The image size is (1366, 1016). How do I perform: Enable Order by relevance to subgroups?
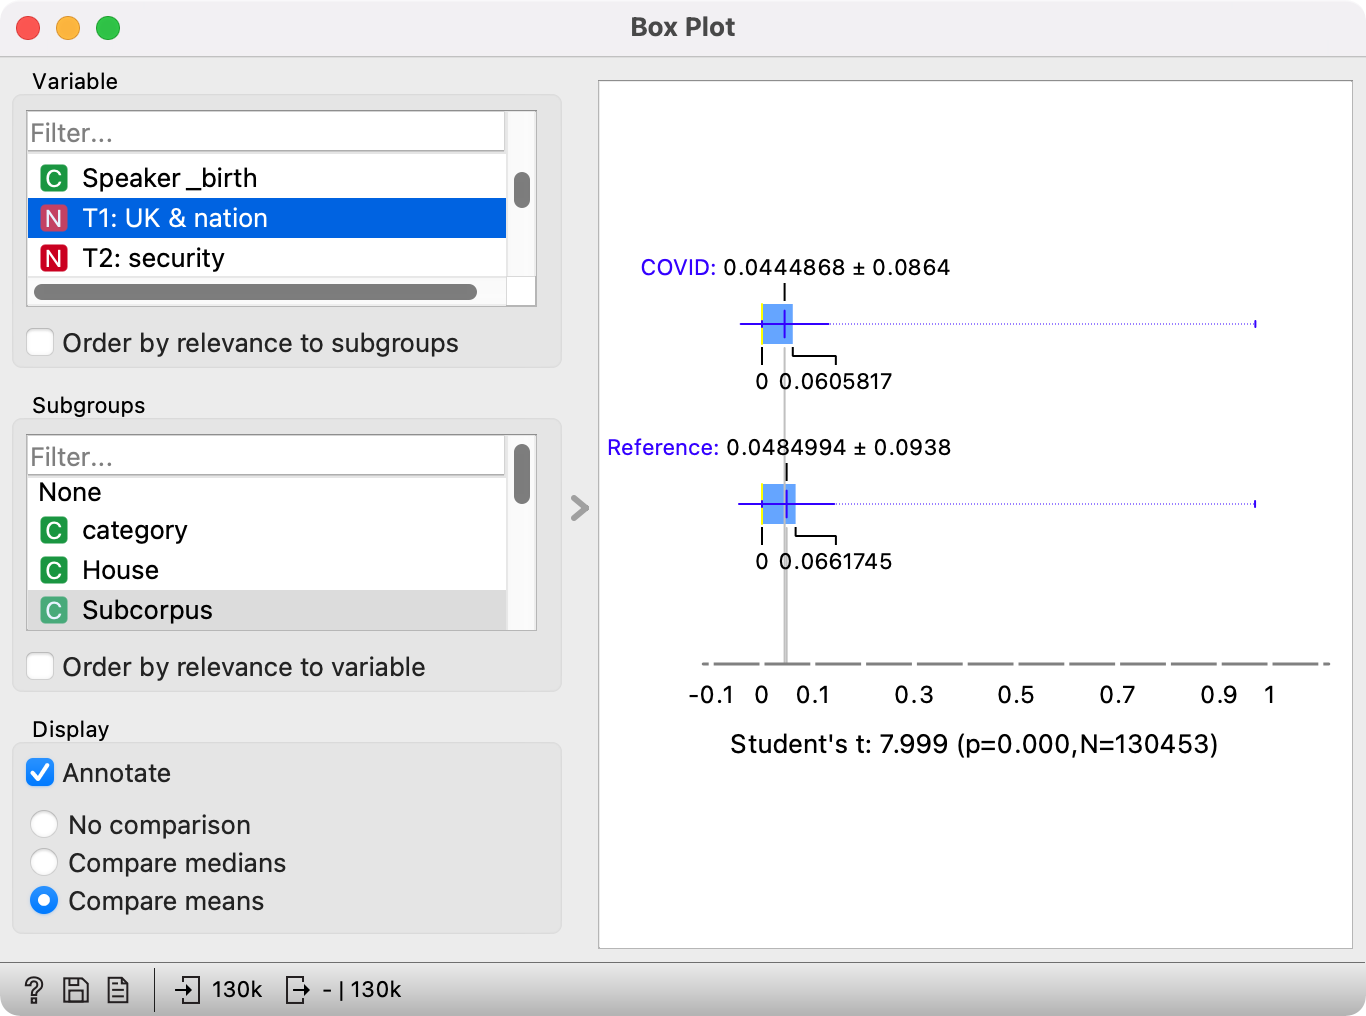point(41,343)
